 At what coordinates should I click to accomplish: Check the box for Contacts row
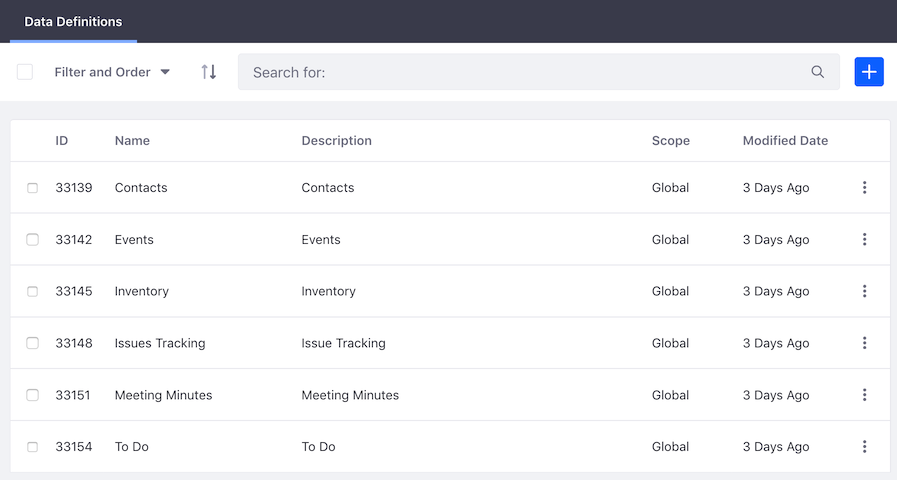coord(33,188)
